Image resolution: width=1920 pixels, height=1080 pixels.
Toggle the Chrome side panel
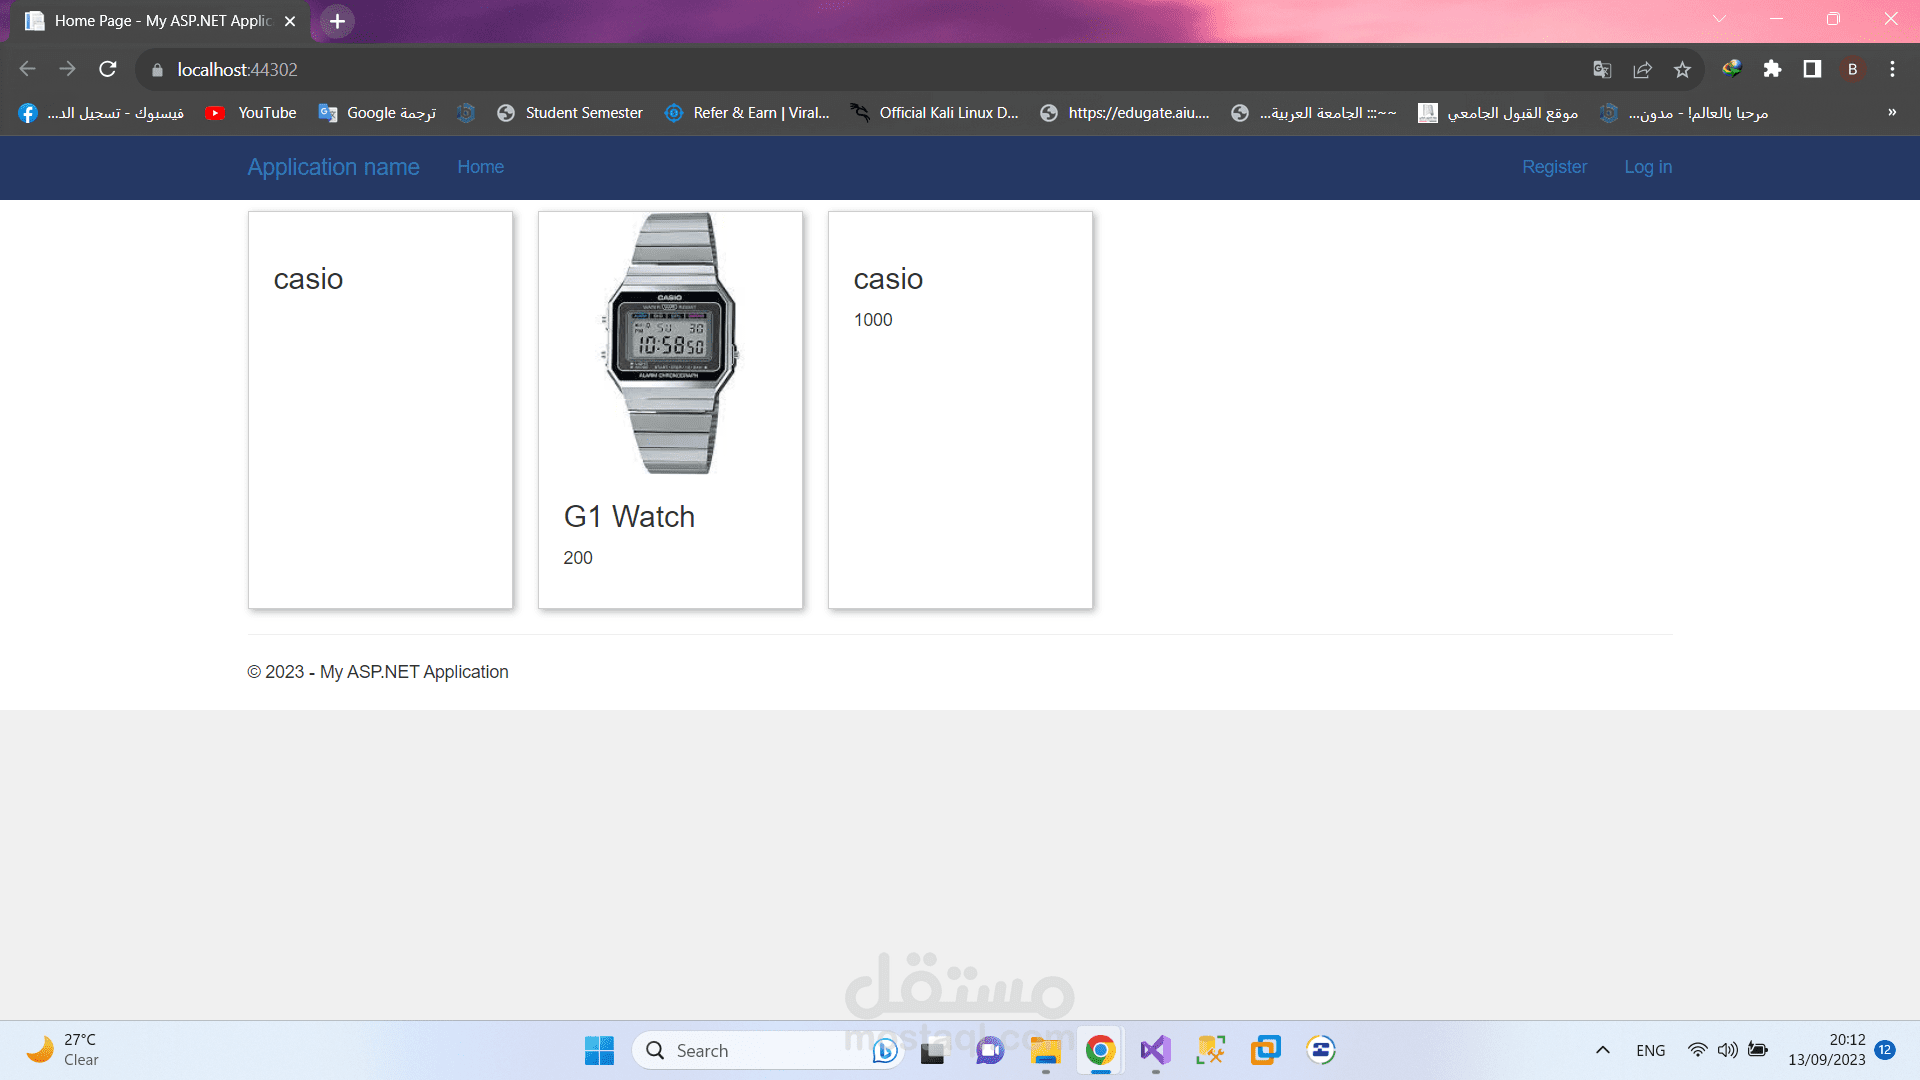[x=1810, y=69]
